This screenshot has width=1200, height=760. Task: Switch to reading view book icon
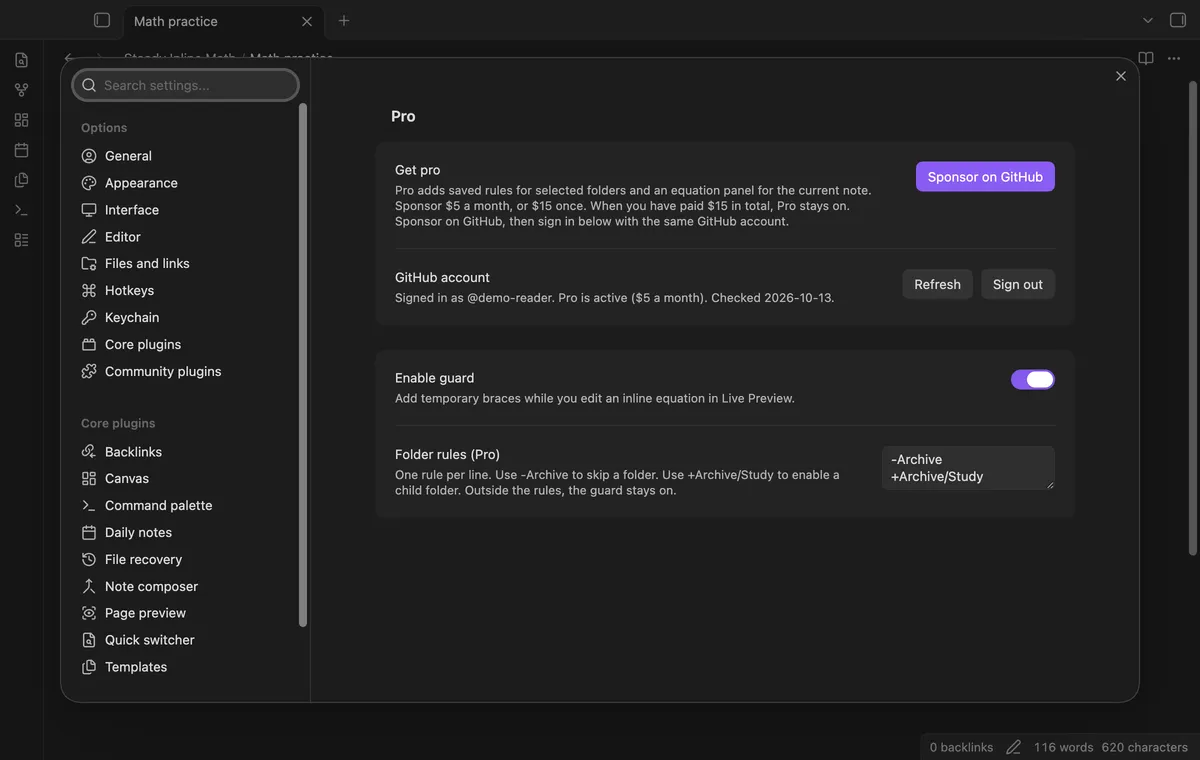pyautogui.click(x=1146, y=59)
